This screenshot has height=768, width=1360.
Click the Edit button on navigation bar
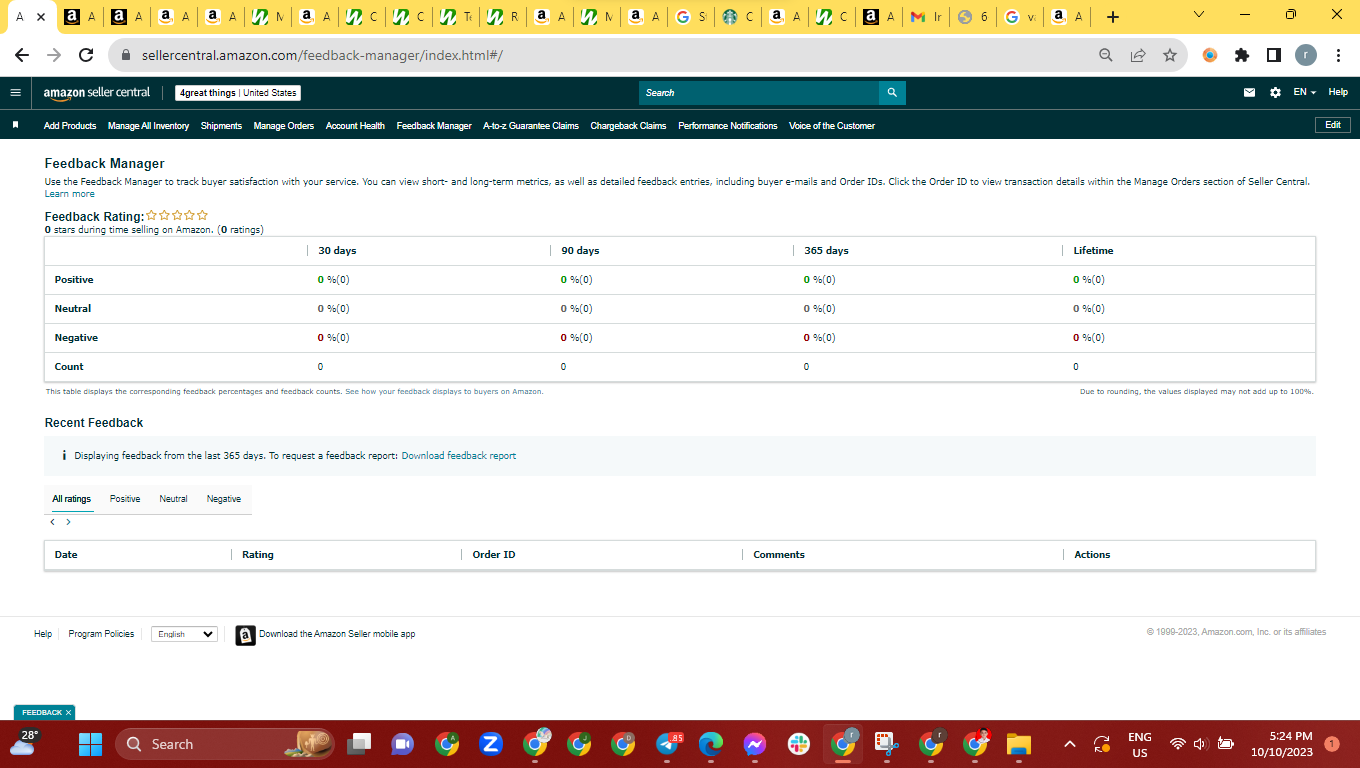click(1333, 125)
